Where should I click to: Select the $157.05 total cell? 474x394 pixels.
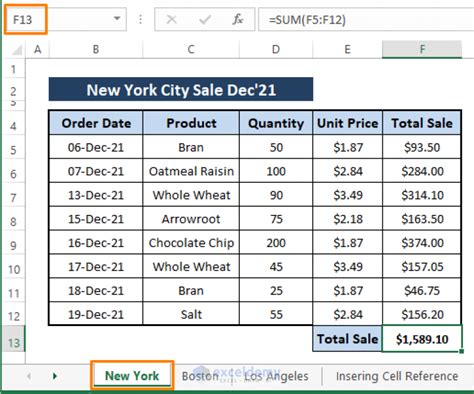tap(422, 267)
